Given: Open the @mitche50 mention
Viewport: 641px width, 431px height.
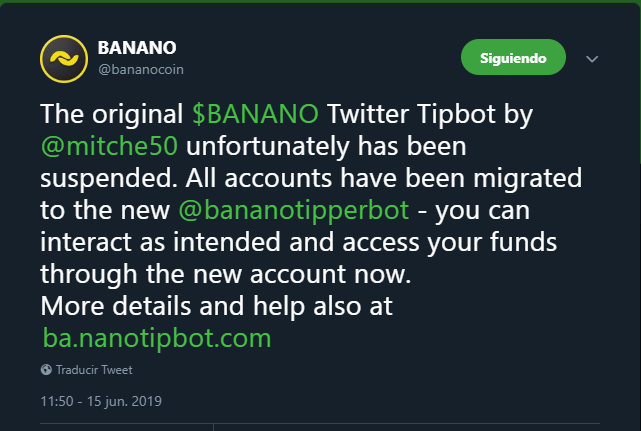Looking at the screenshot, I should [110, 146].
